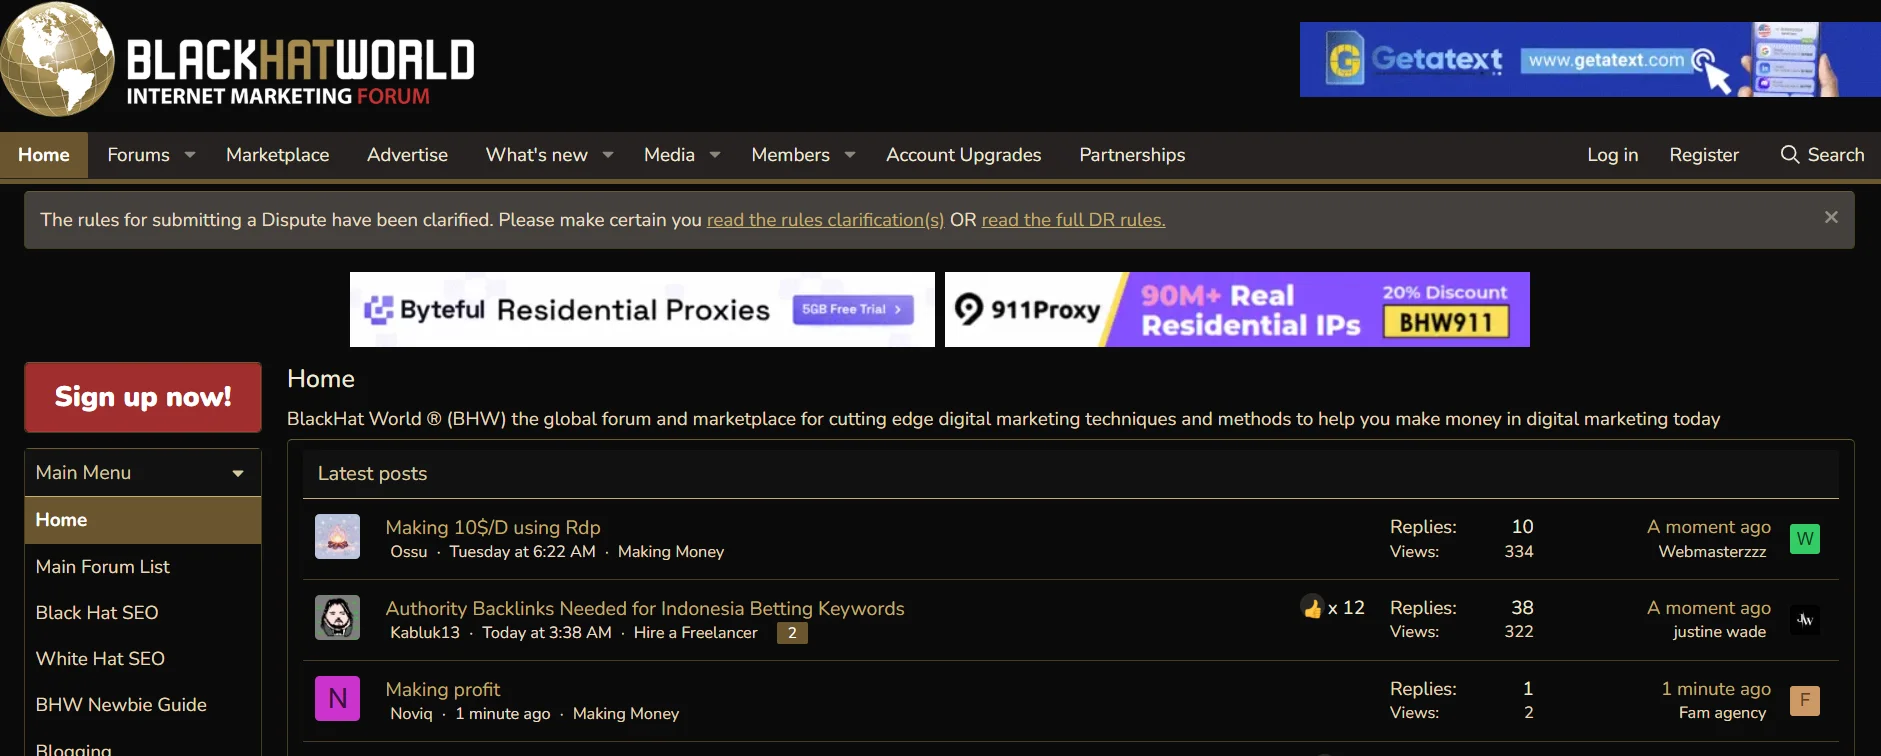
Task: Dismiss the dispute rules notice
Action: [1831, 217]
